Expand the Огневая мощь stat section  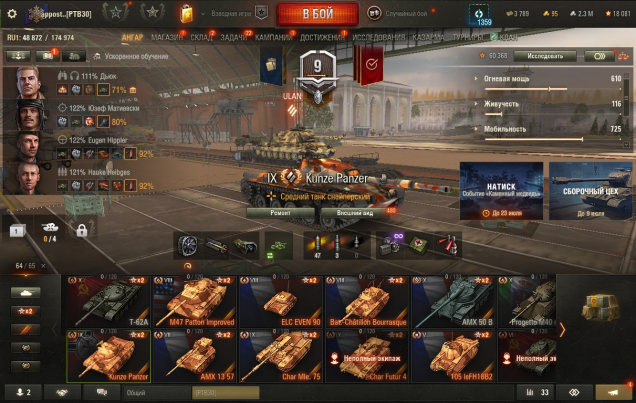tap(476, 79)
